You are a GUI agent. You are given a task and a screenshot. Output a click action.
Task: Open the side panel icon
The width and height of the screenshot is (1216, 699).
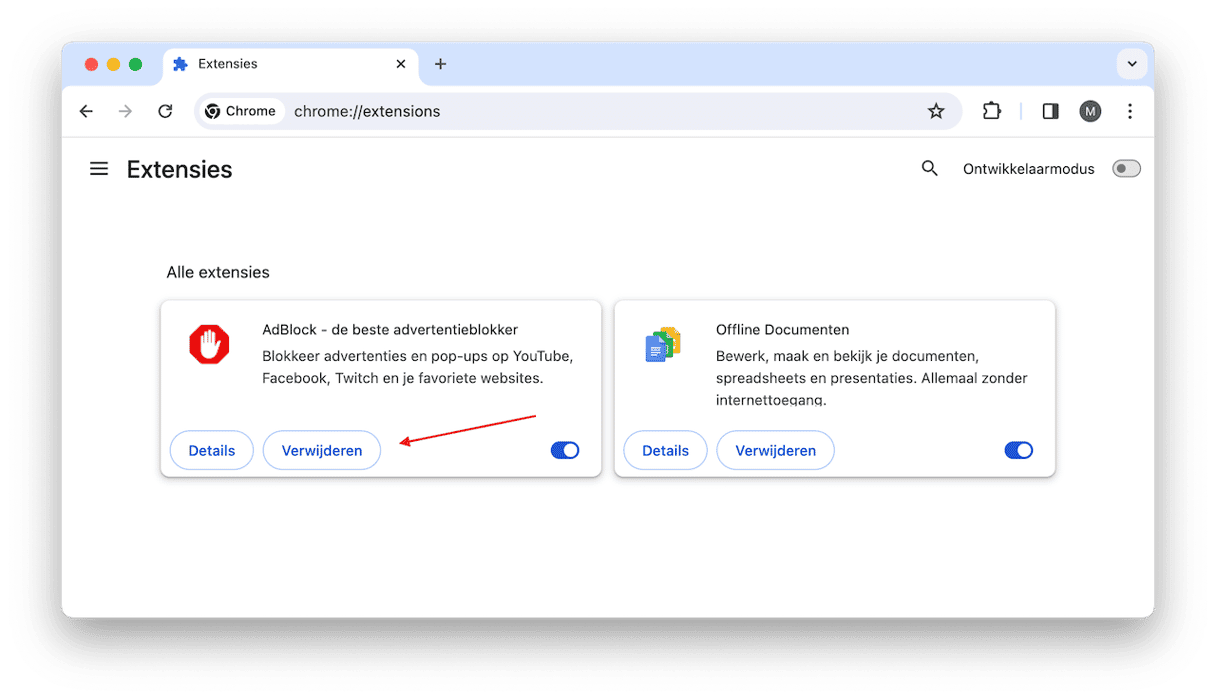coord(1050,111)
